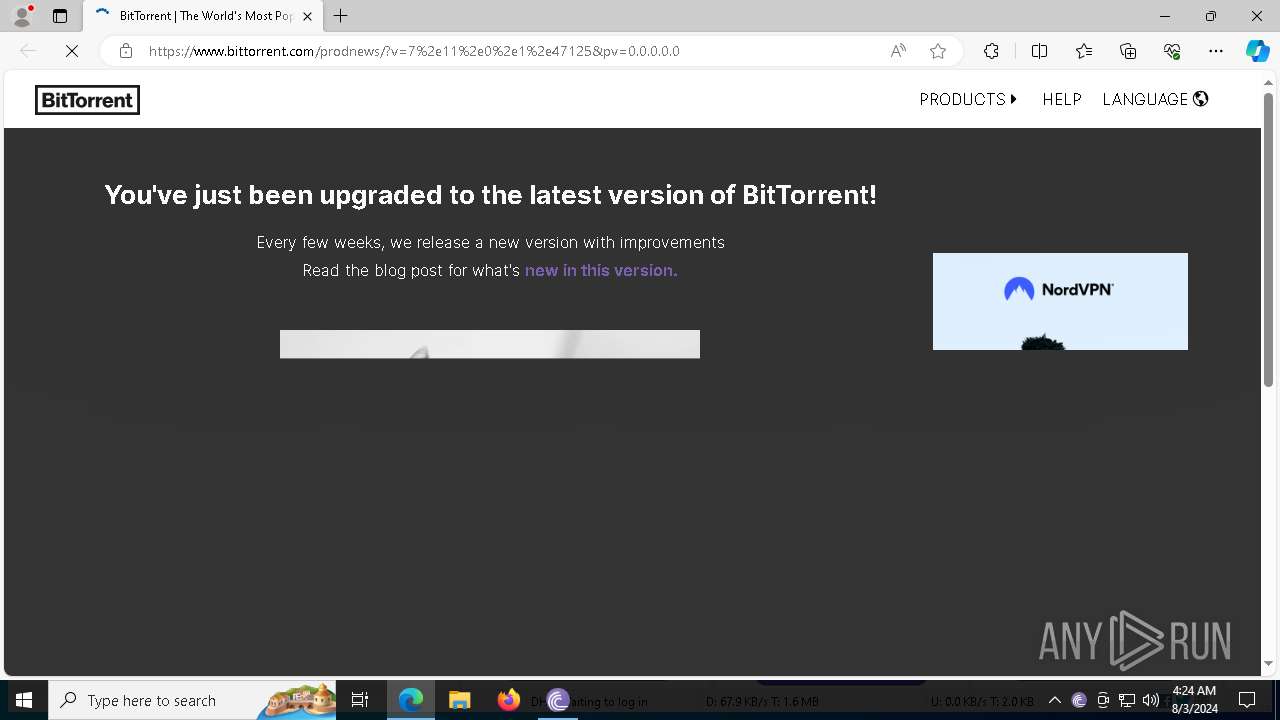
Task: Open the clock and calendar
Action: pyautogui.click(x=1194, y=700)
